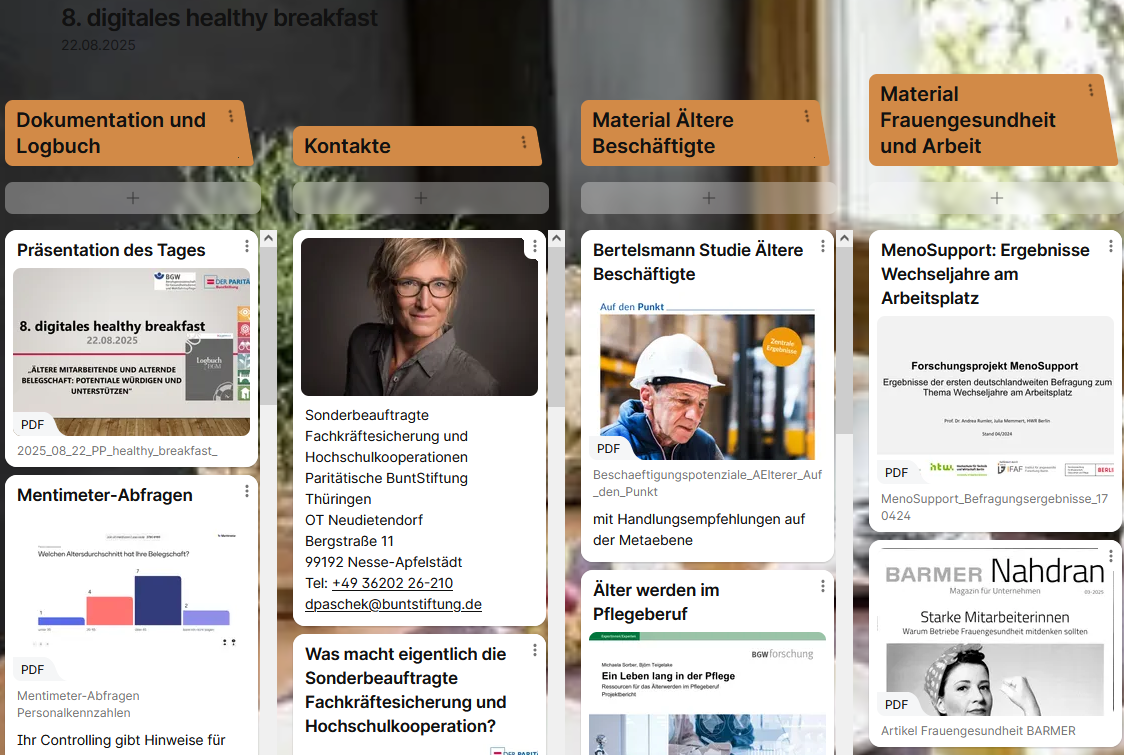Screen dimensions: 1124x755
Task: Open options on the contact photo card
Action: [x=535, y=246]
